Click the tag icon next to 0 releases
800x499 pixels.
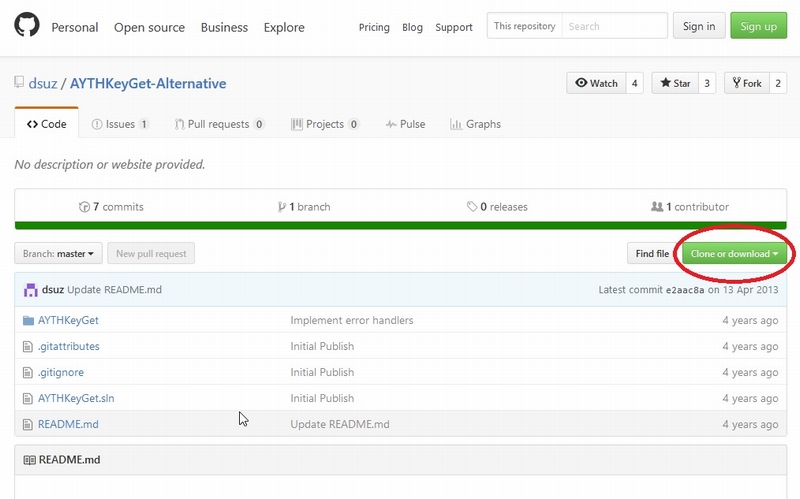click(x=471, y=207)
